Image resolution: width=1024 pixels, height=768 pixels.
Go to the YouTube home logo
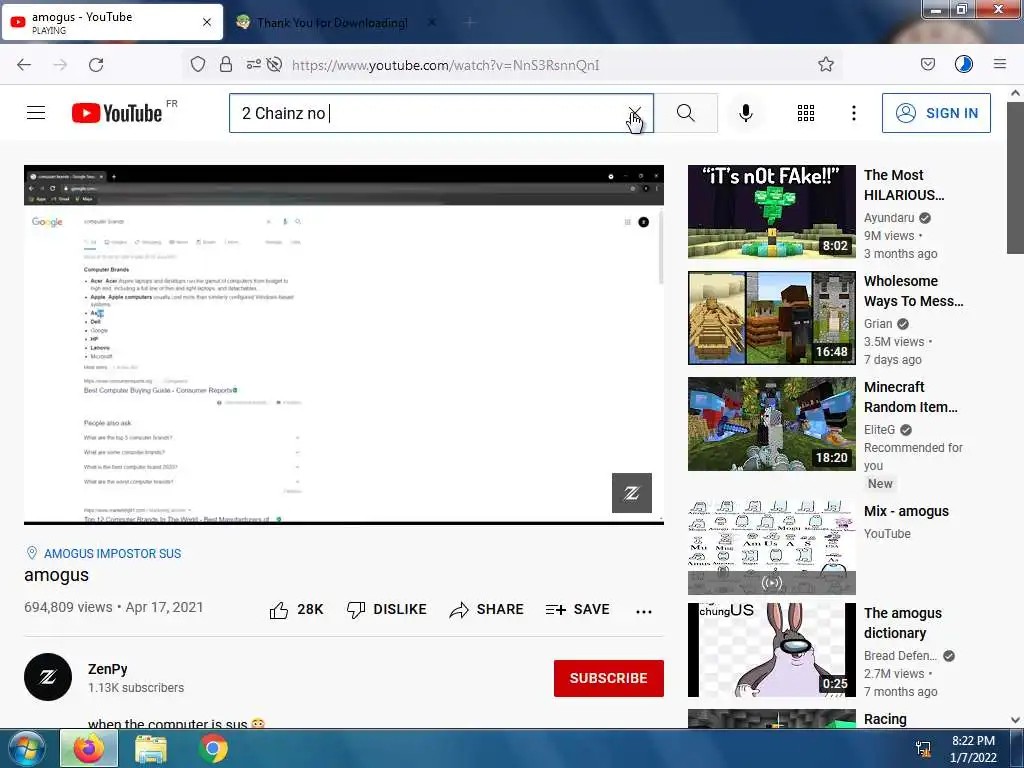point(117,113)
